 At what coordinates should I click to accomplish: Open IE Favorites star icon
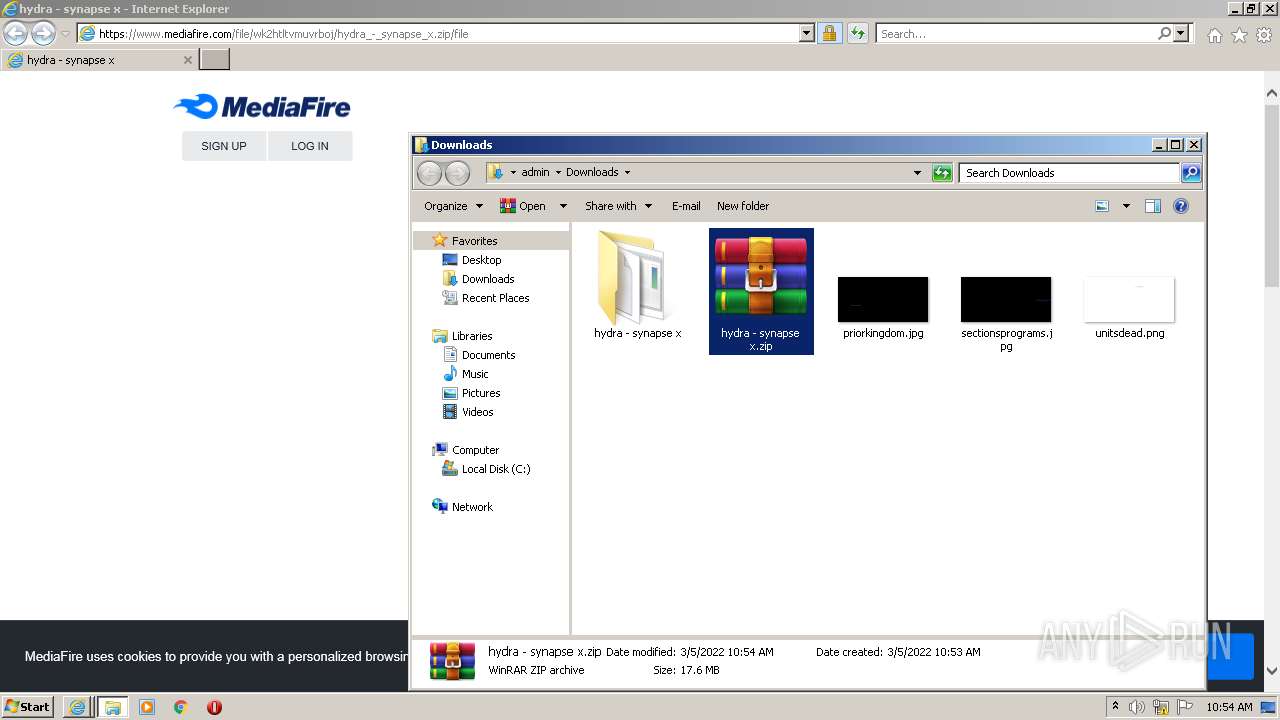click(x=1239, y=35)
